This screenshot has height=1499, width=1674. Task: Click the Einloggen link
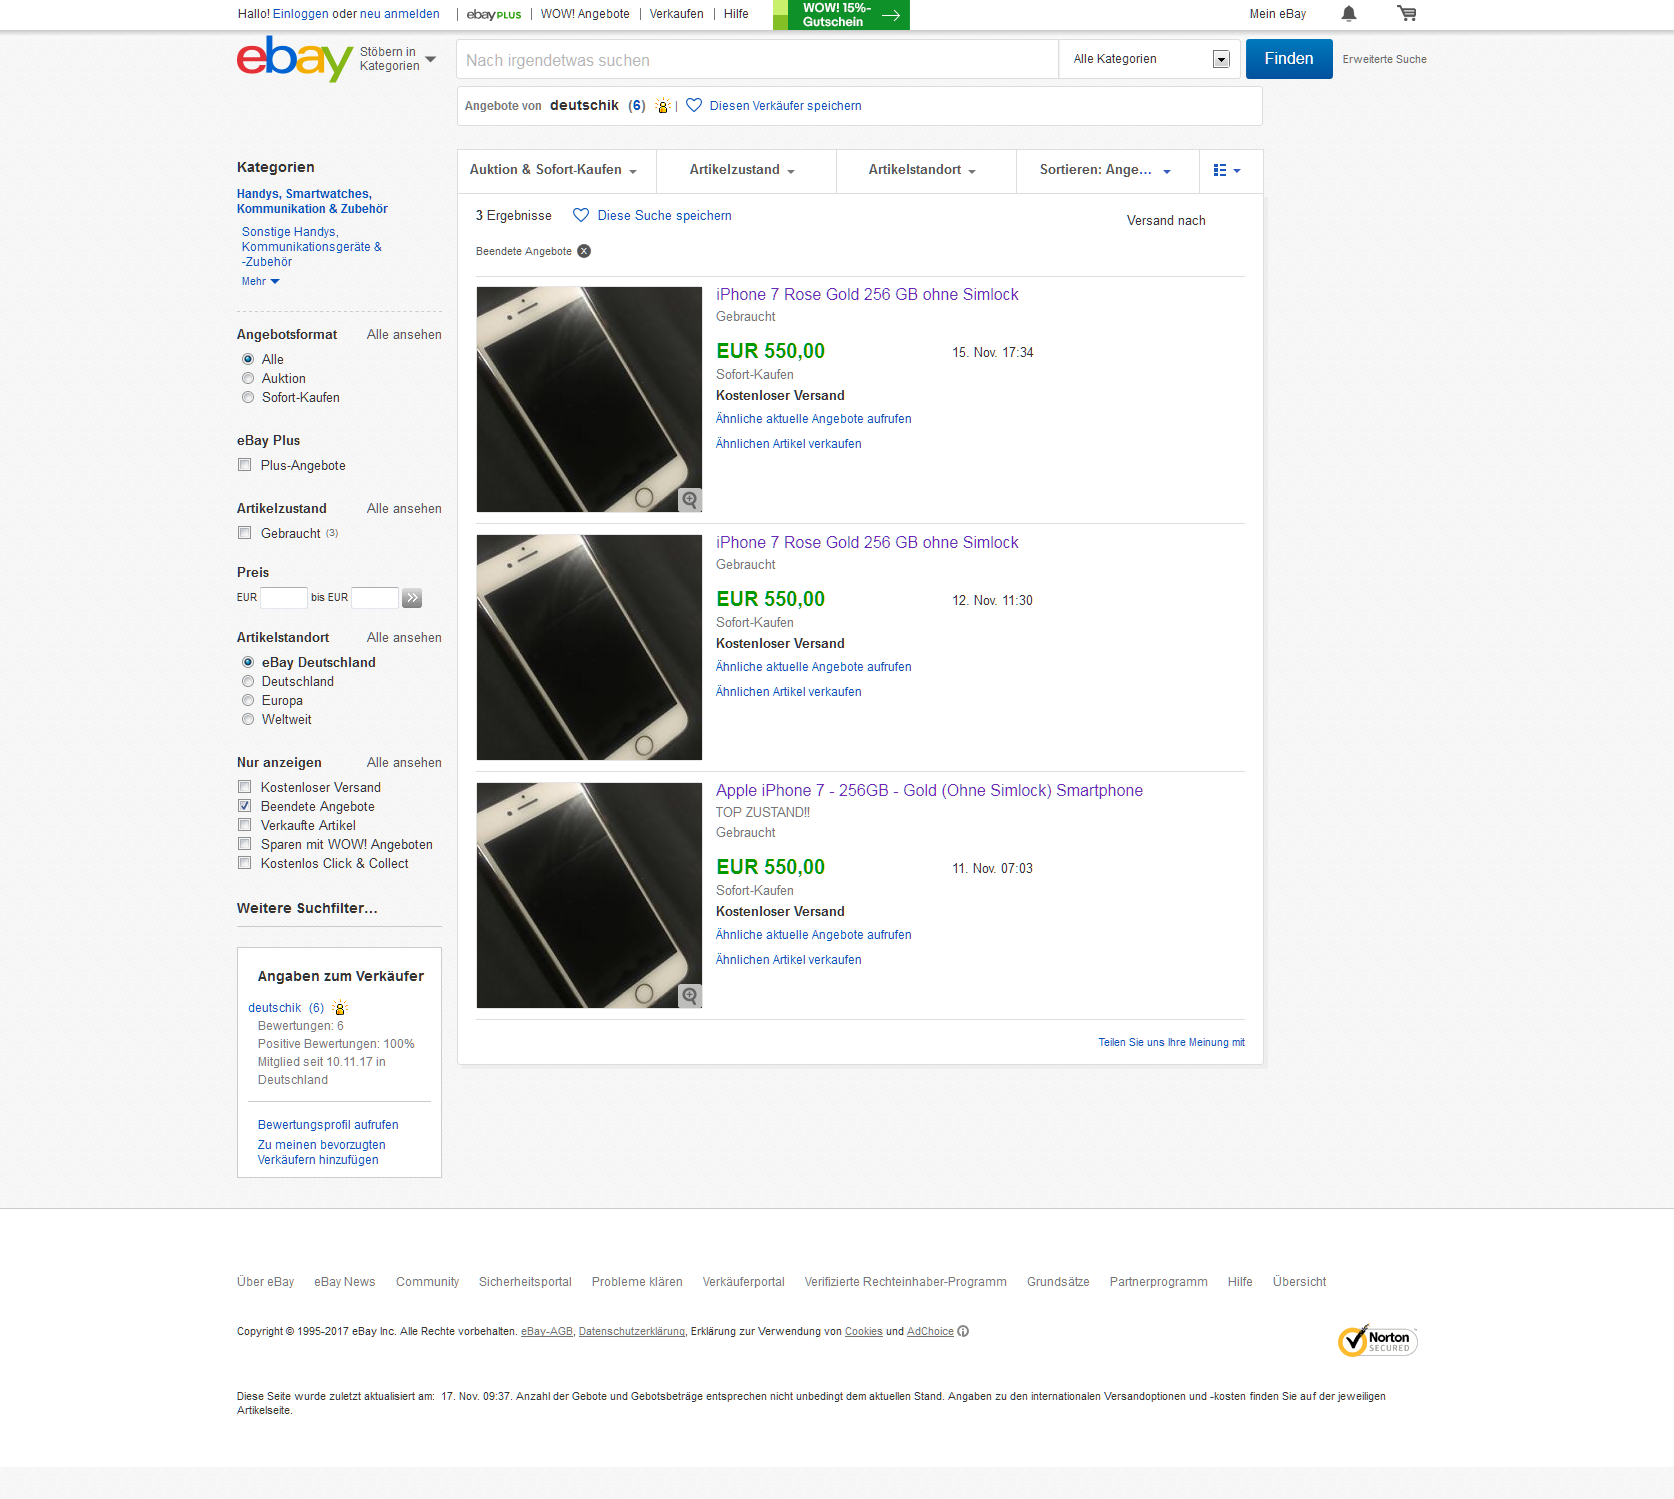click(x=301, y=14)
